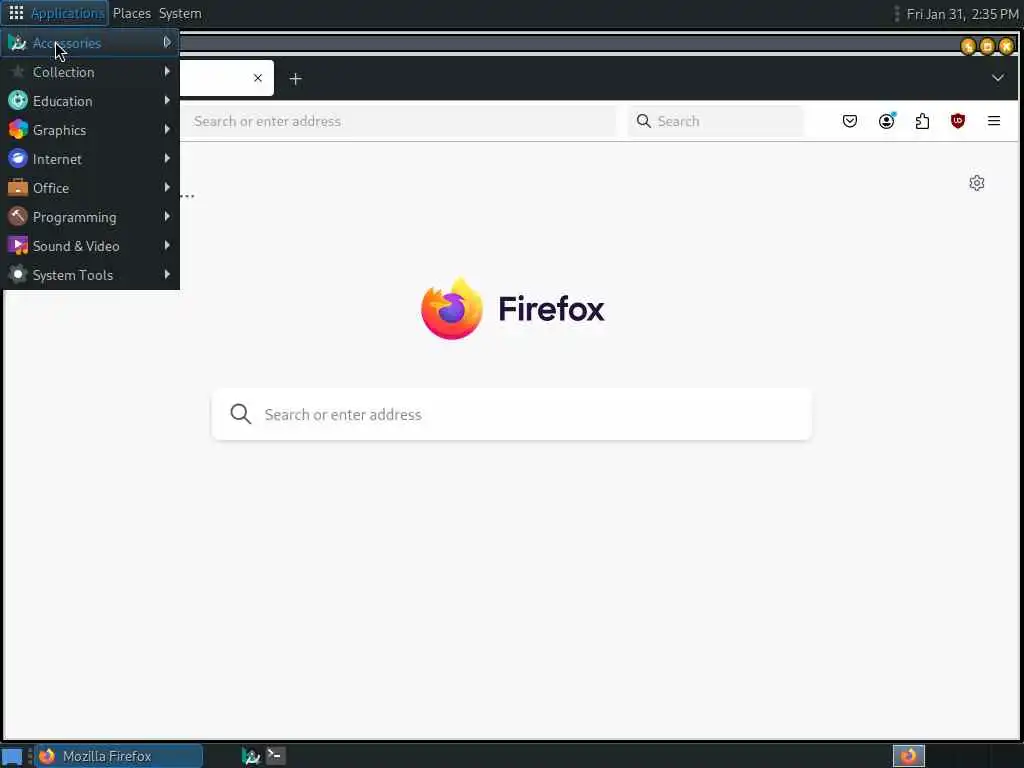Image resolution: width=1024 pixels, height=768 pixels.
Task: Expand the Graphics submenu arrow
Action: pyautogui.click(x=167, y=129)
